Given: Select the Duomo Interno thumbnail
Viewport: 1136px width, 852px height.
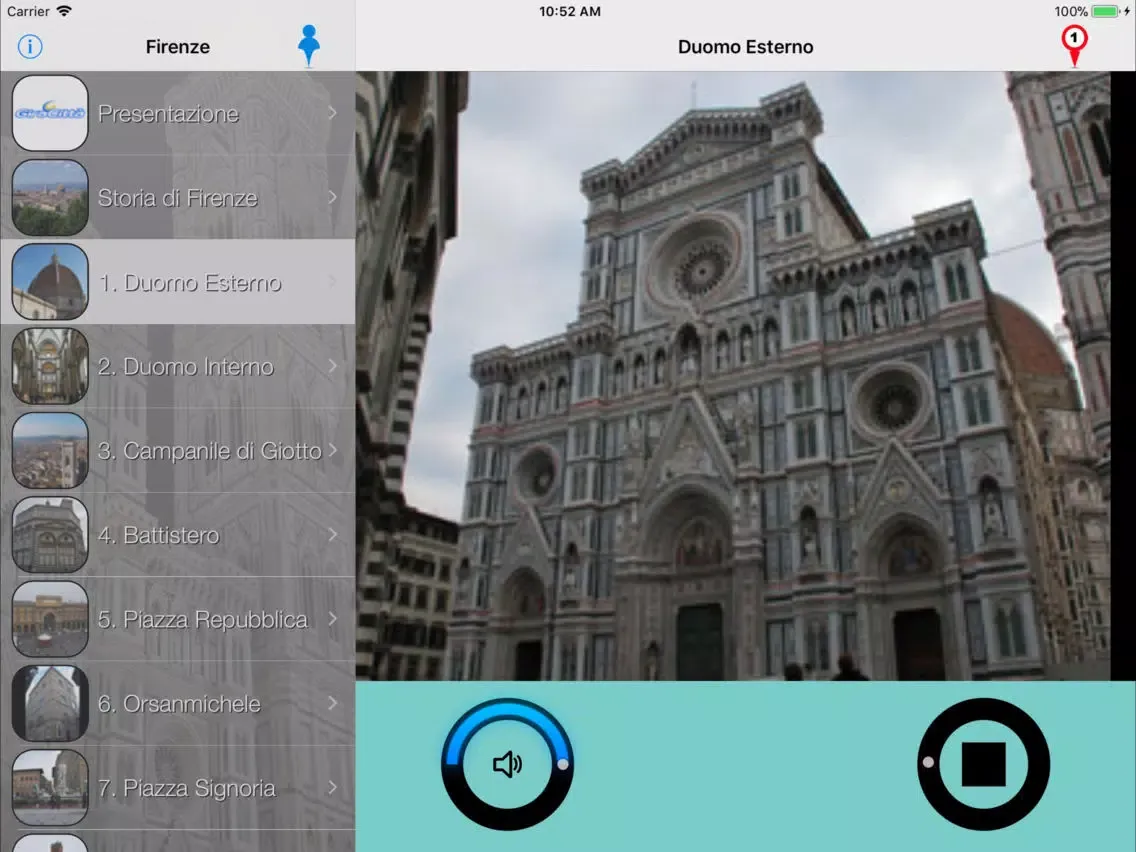Looking at the screenshot, I should tap(50, 366).
